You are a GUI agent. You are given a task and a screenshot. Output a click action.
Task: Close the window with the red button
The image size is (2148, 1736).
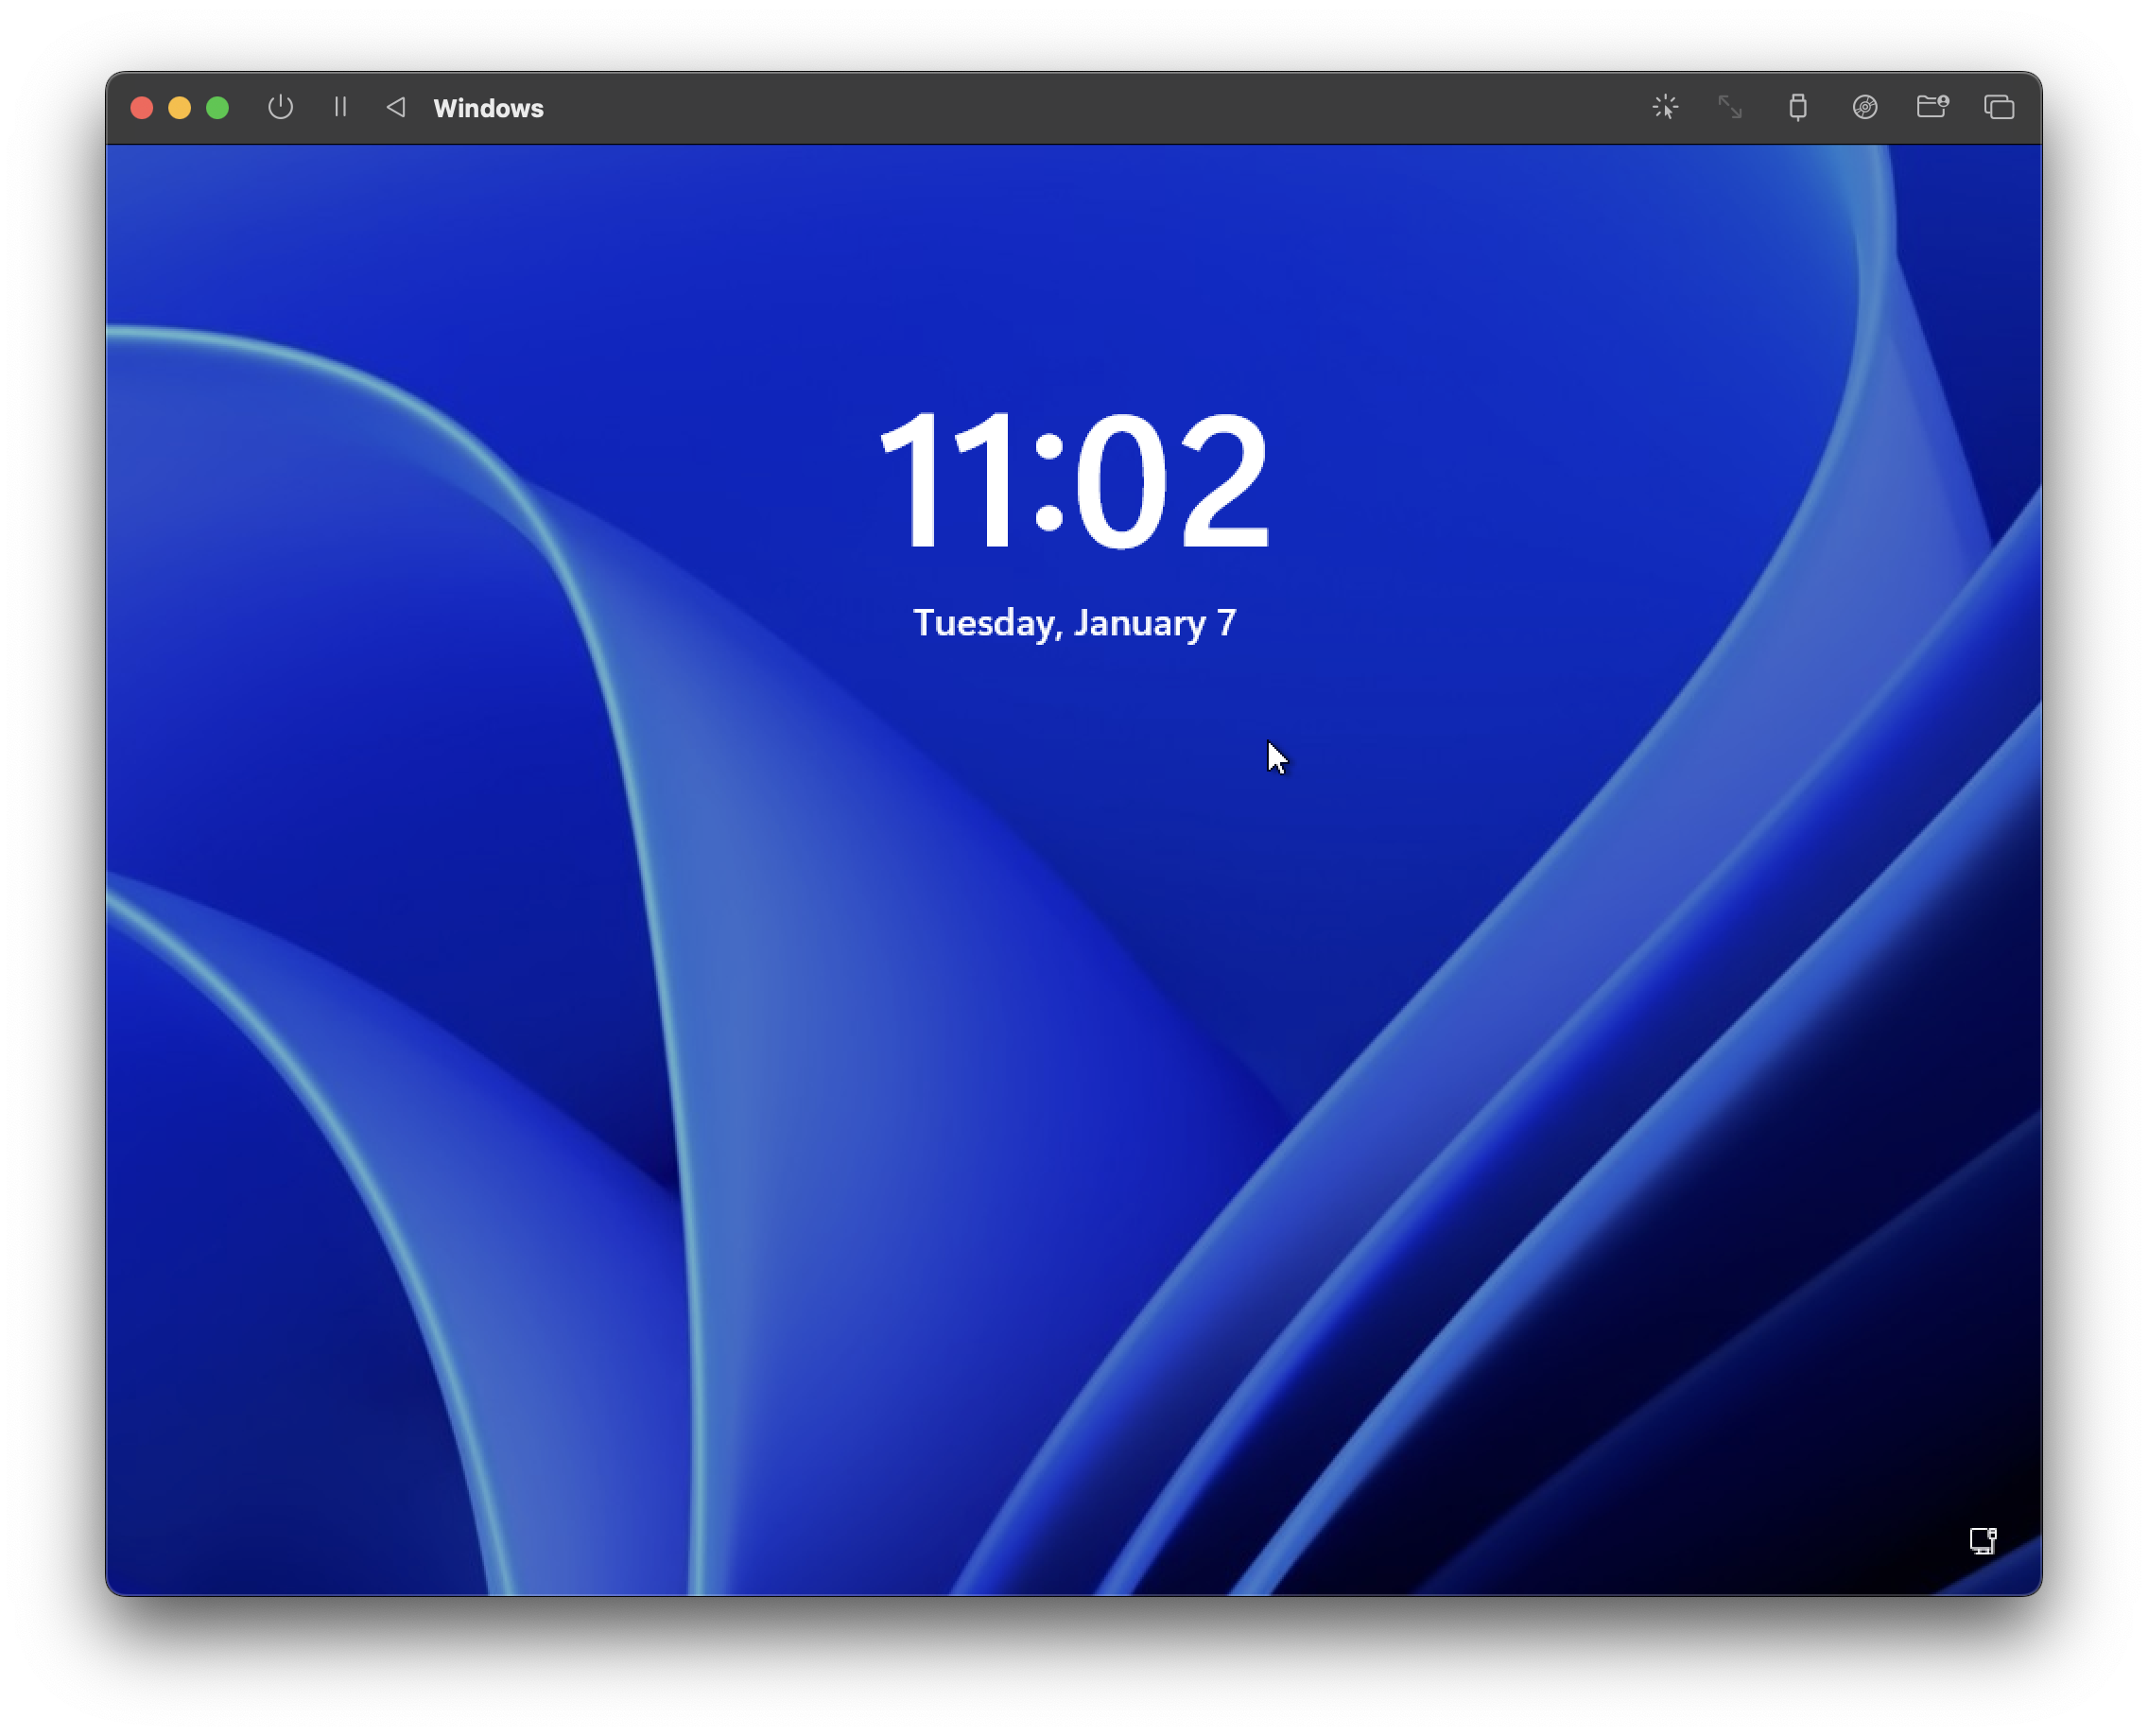142,108
